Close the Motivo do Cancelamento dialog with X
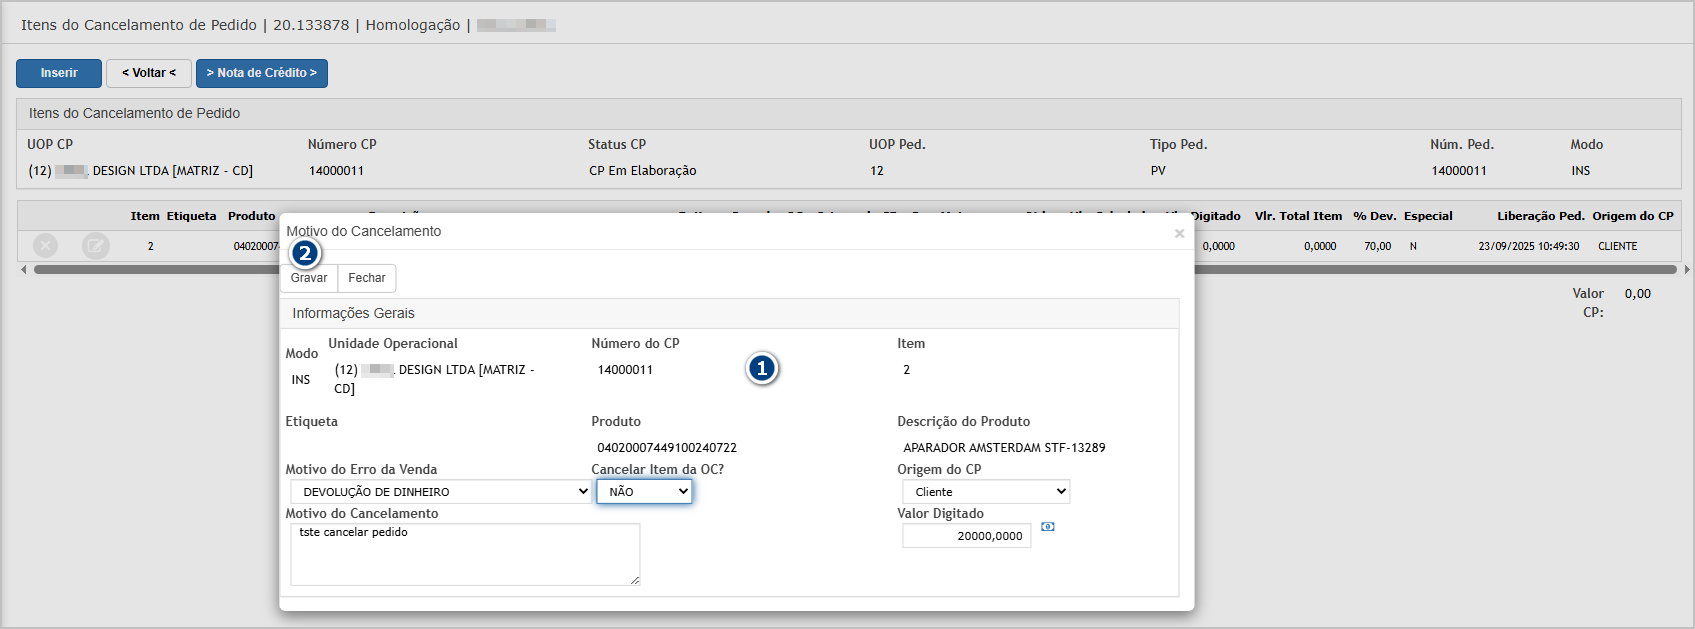Image resolution: width=1695 pixels, height=629 pixels. click(x=1179, y=233)
